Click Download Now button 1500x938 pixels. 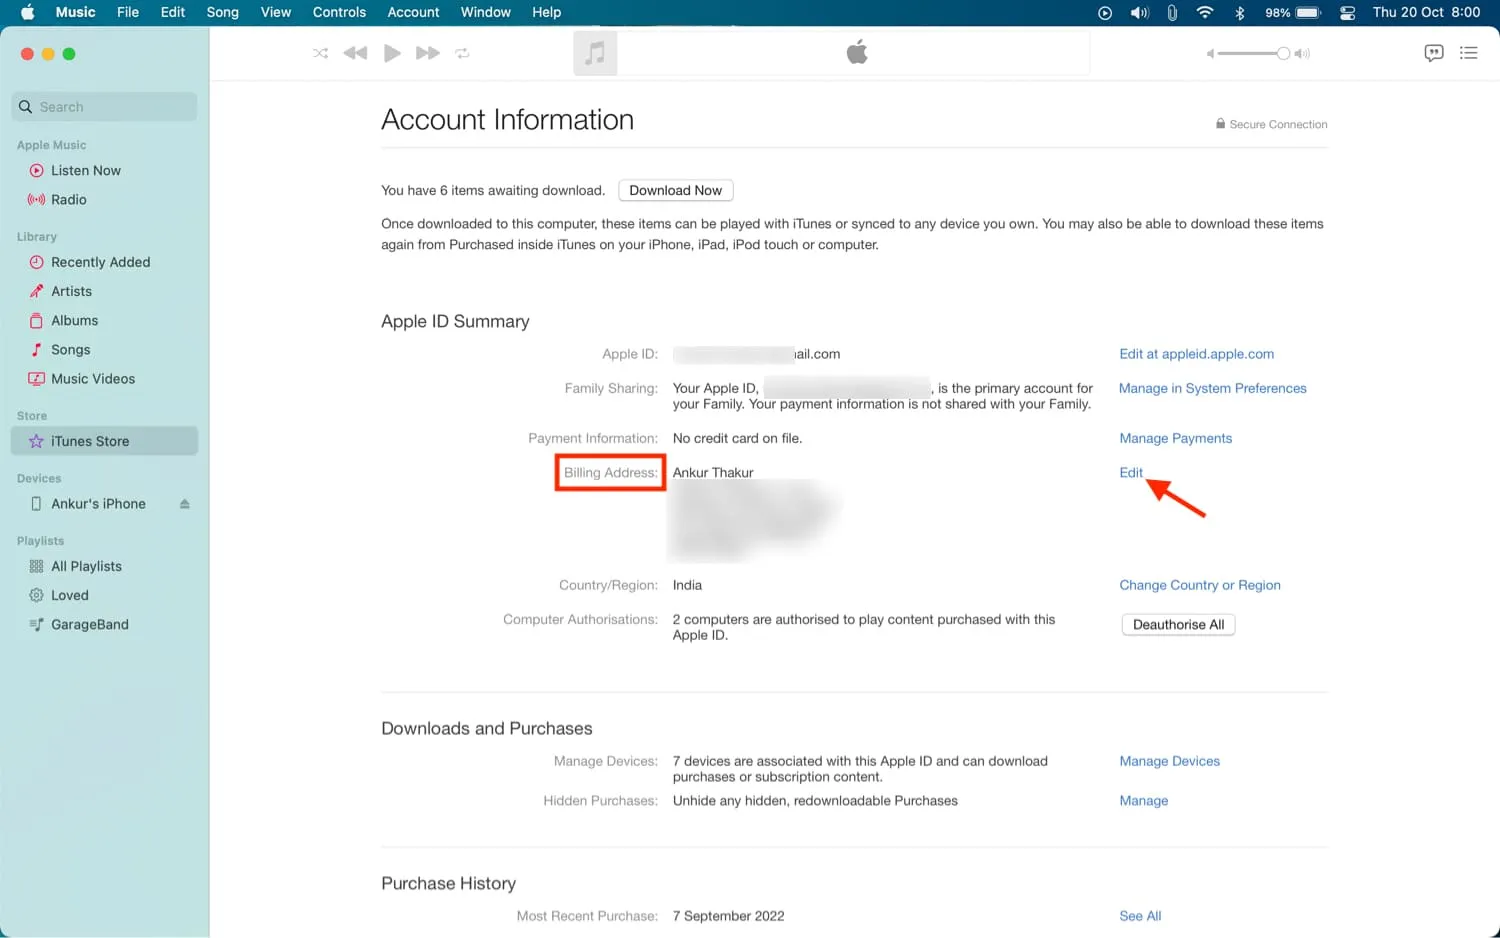676,190
